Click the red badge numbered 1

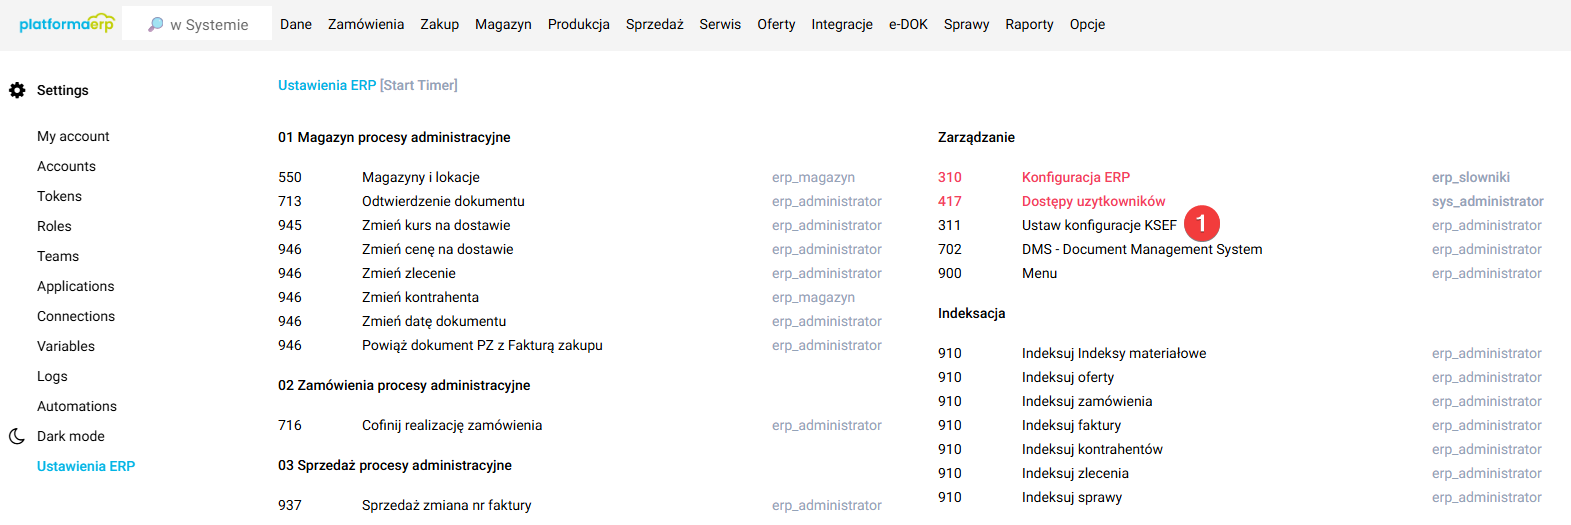(x=1201, y=224)
